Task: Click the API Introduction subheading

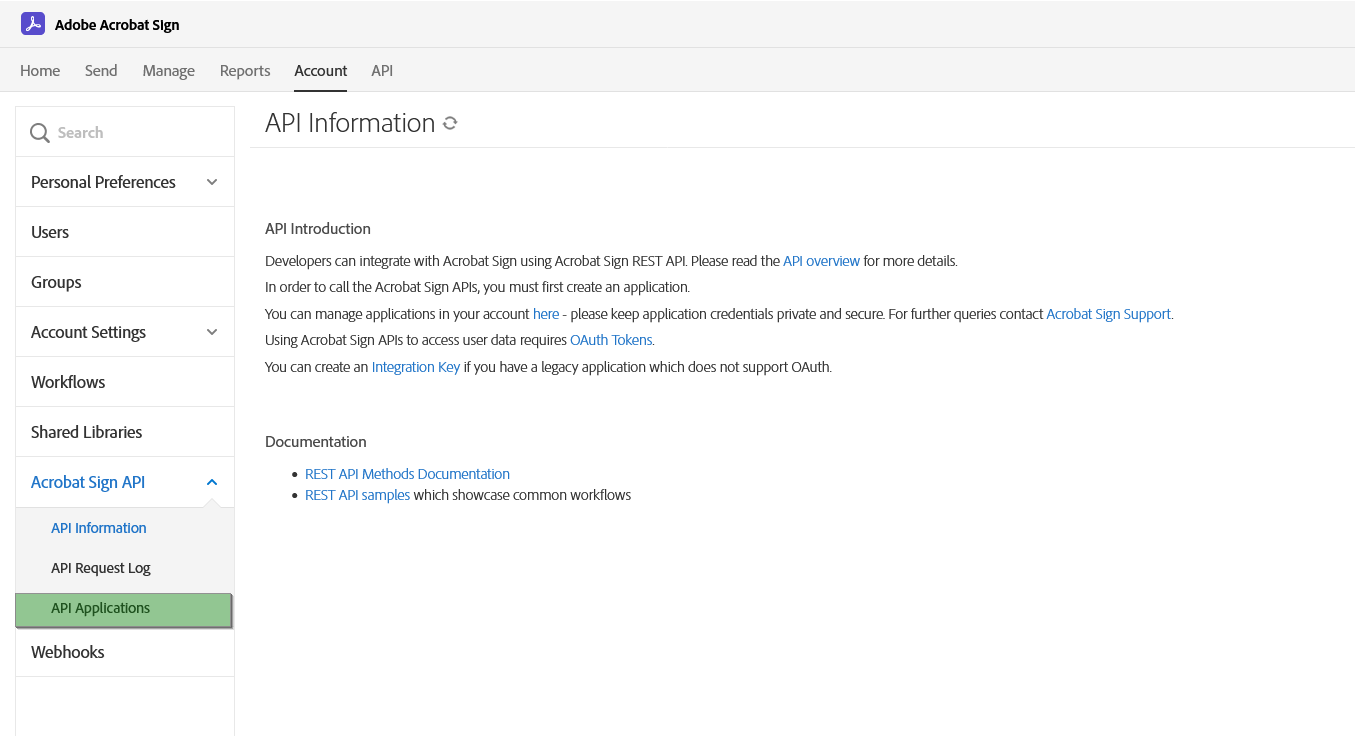Action: [x=318, y=229]
